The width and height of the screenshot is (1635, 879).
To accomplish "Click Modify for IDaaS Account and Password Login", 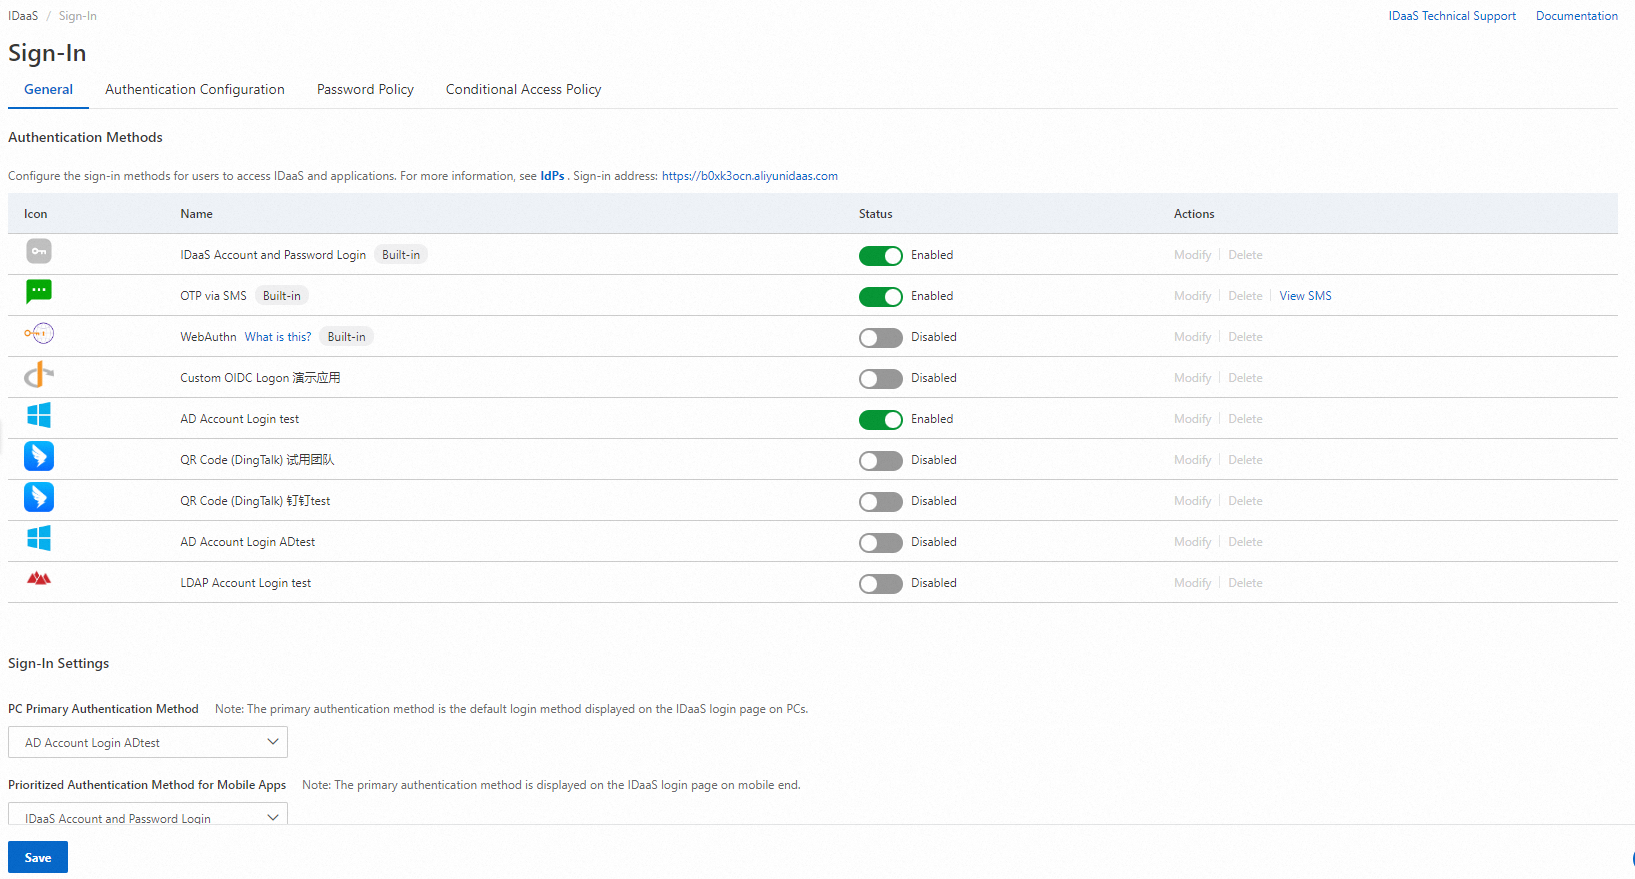I will tap(1192, 255).
